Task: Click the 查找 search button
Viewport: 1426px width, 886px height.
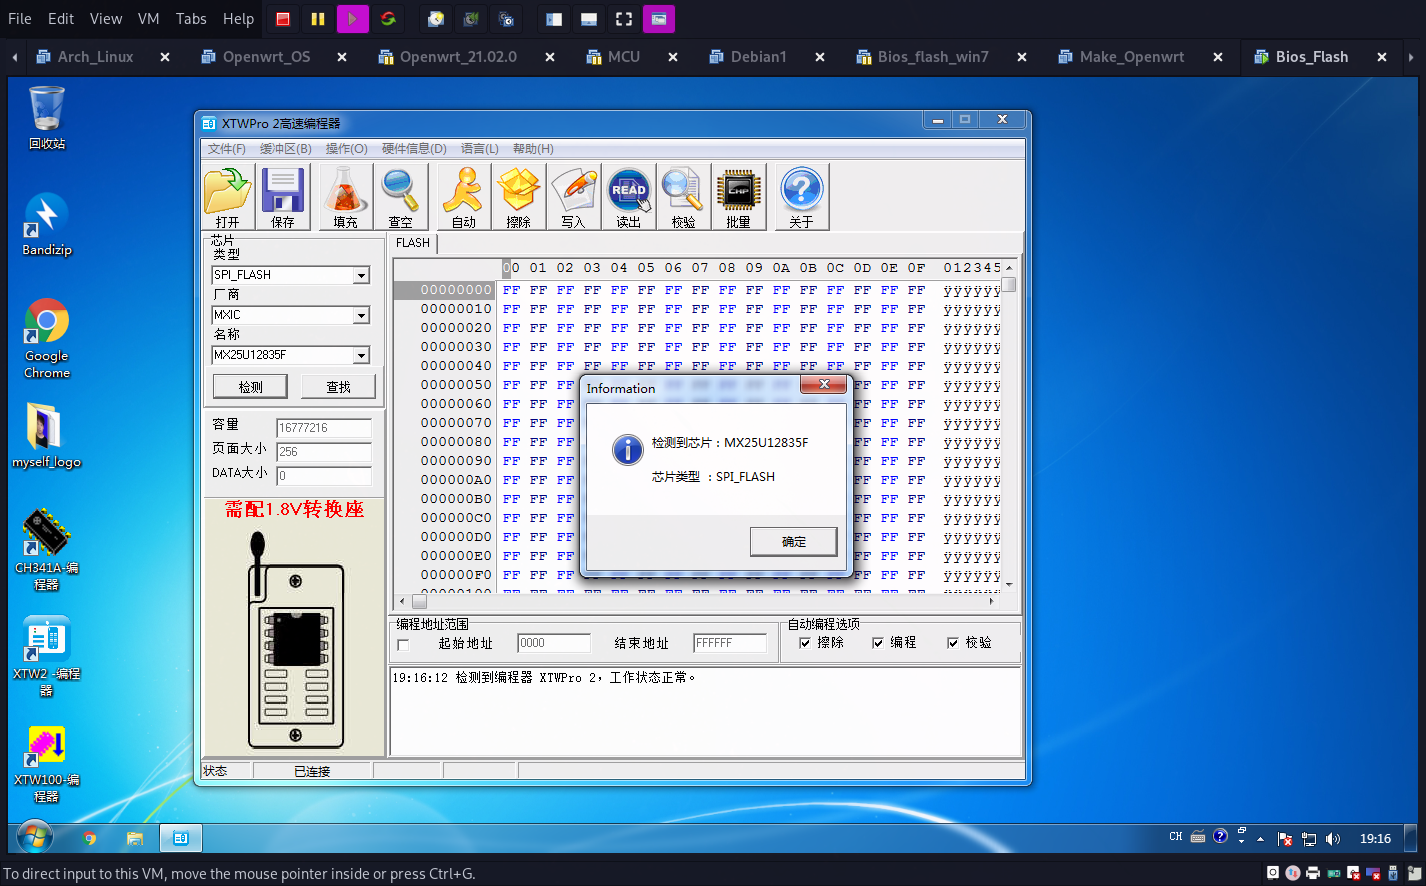Action: coord(338,387)
